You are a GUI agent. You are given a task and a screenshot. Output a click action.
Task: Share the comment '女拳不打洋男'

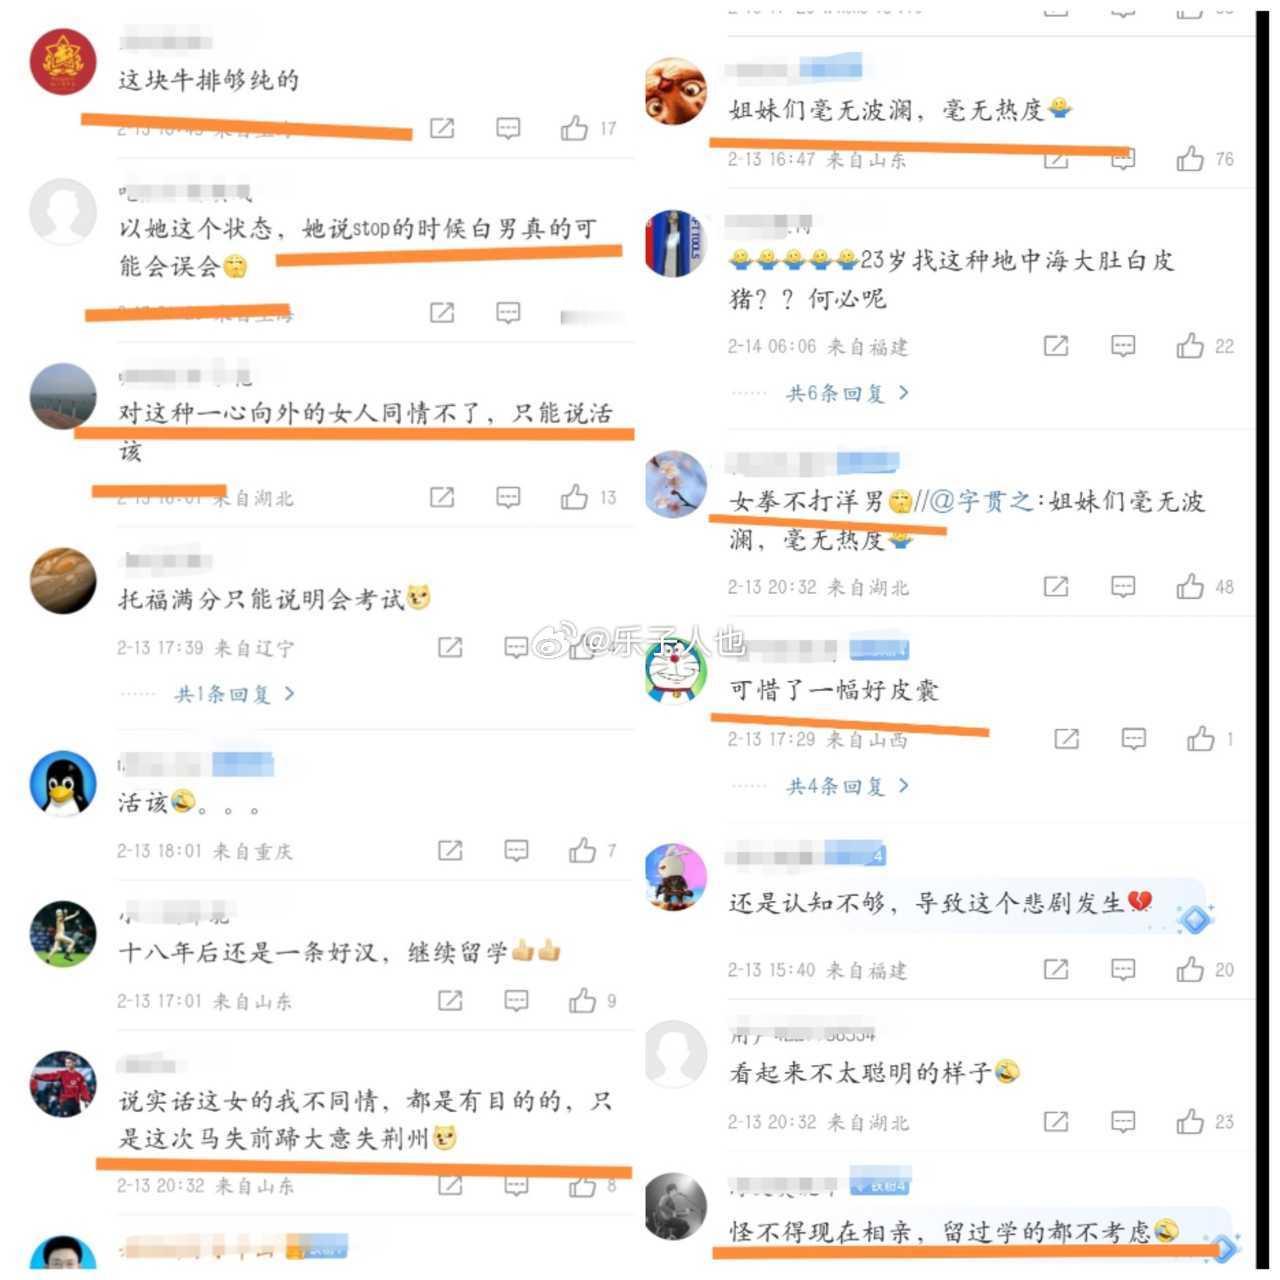tap(1056, 586)
